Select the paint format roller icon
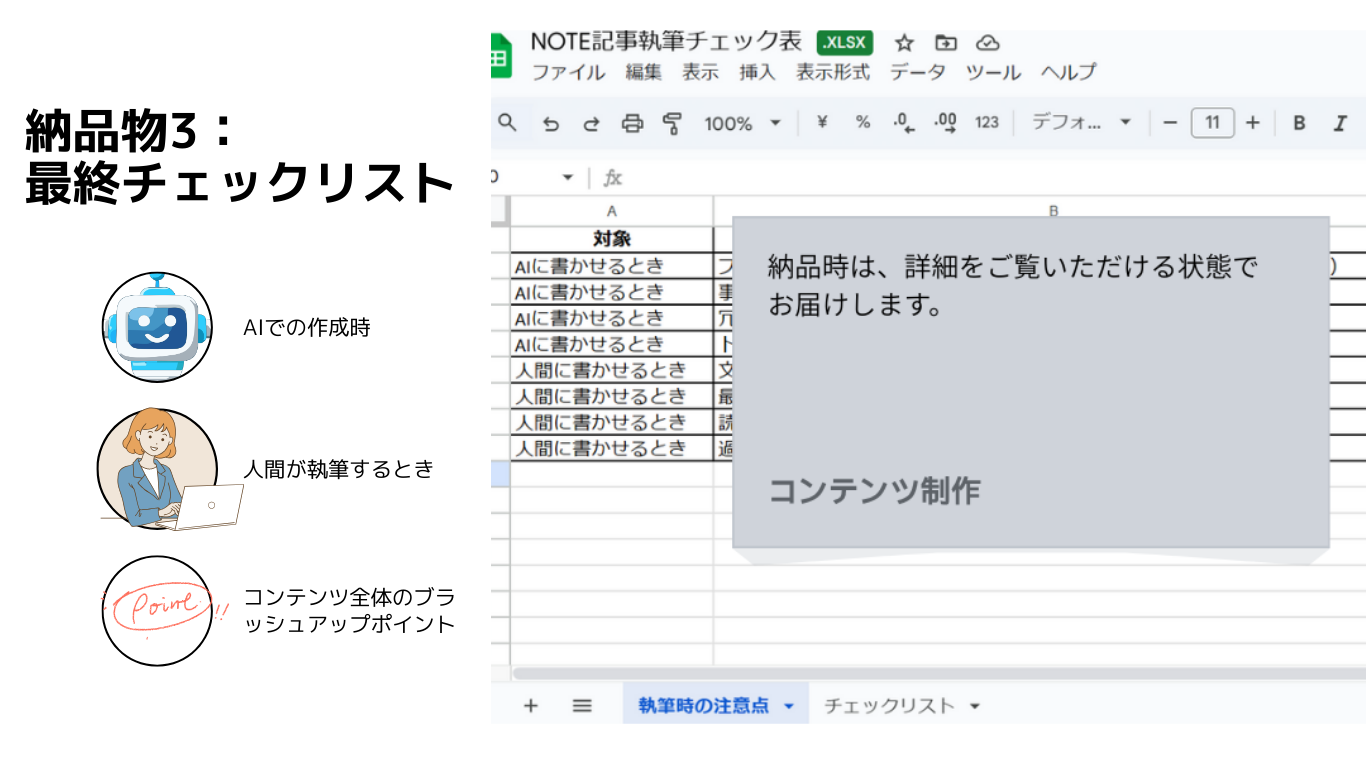Screen dimensions: 1366x768 click(x=672, y=123)
